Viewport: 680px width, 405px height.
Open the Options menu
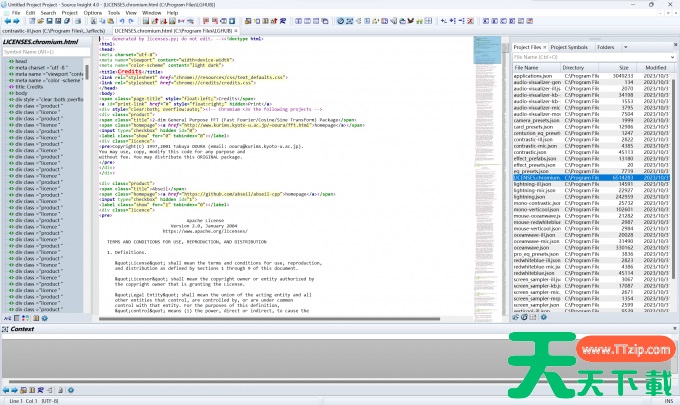[92, 12]
